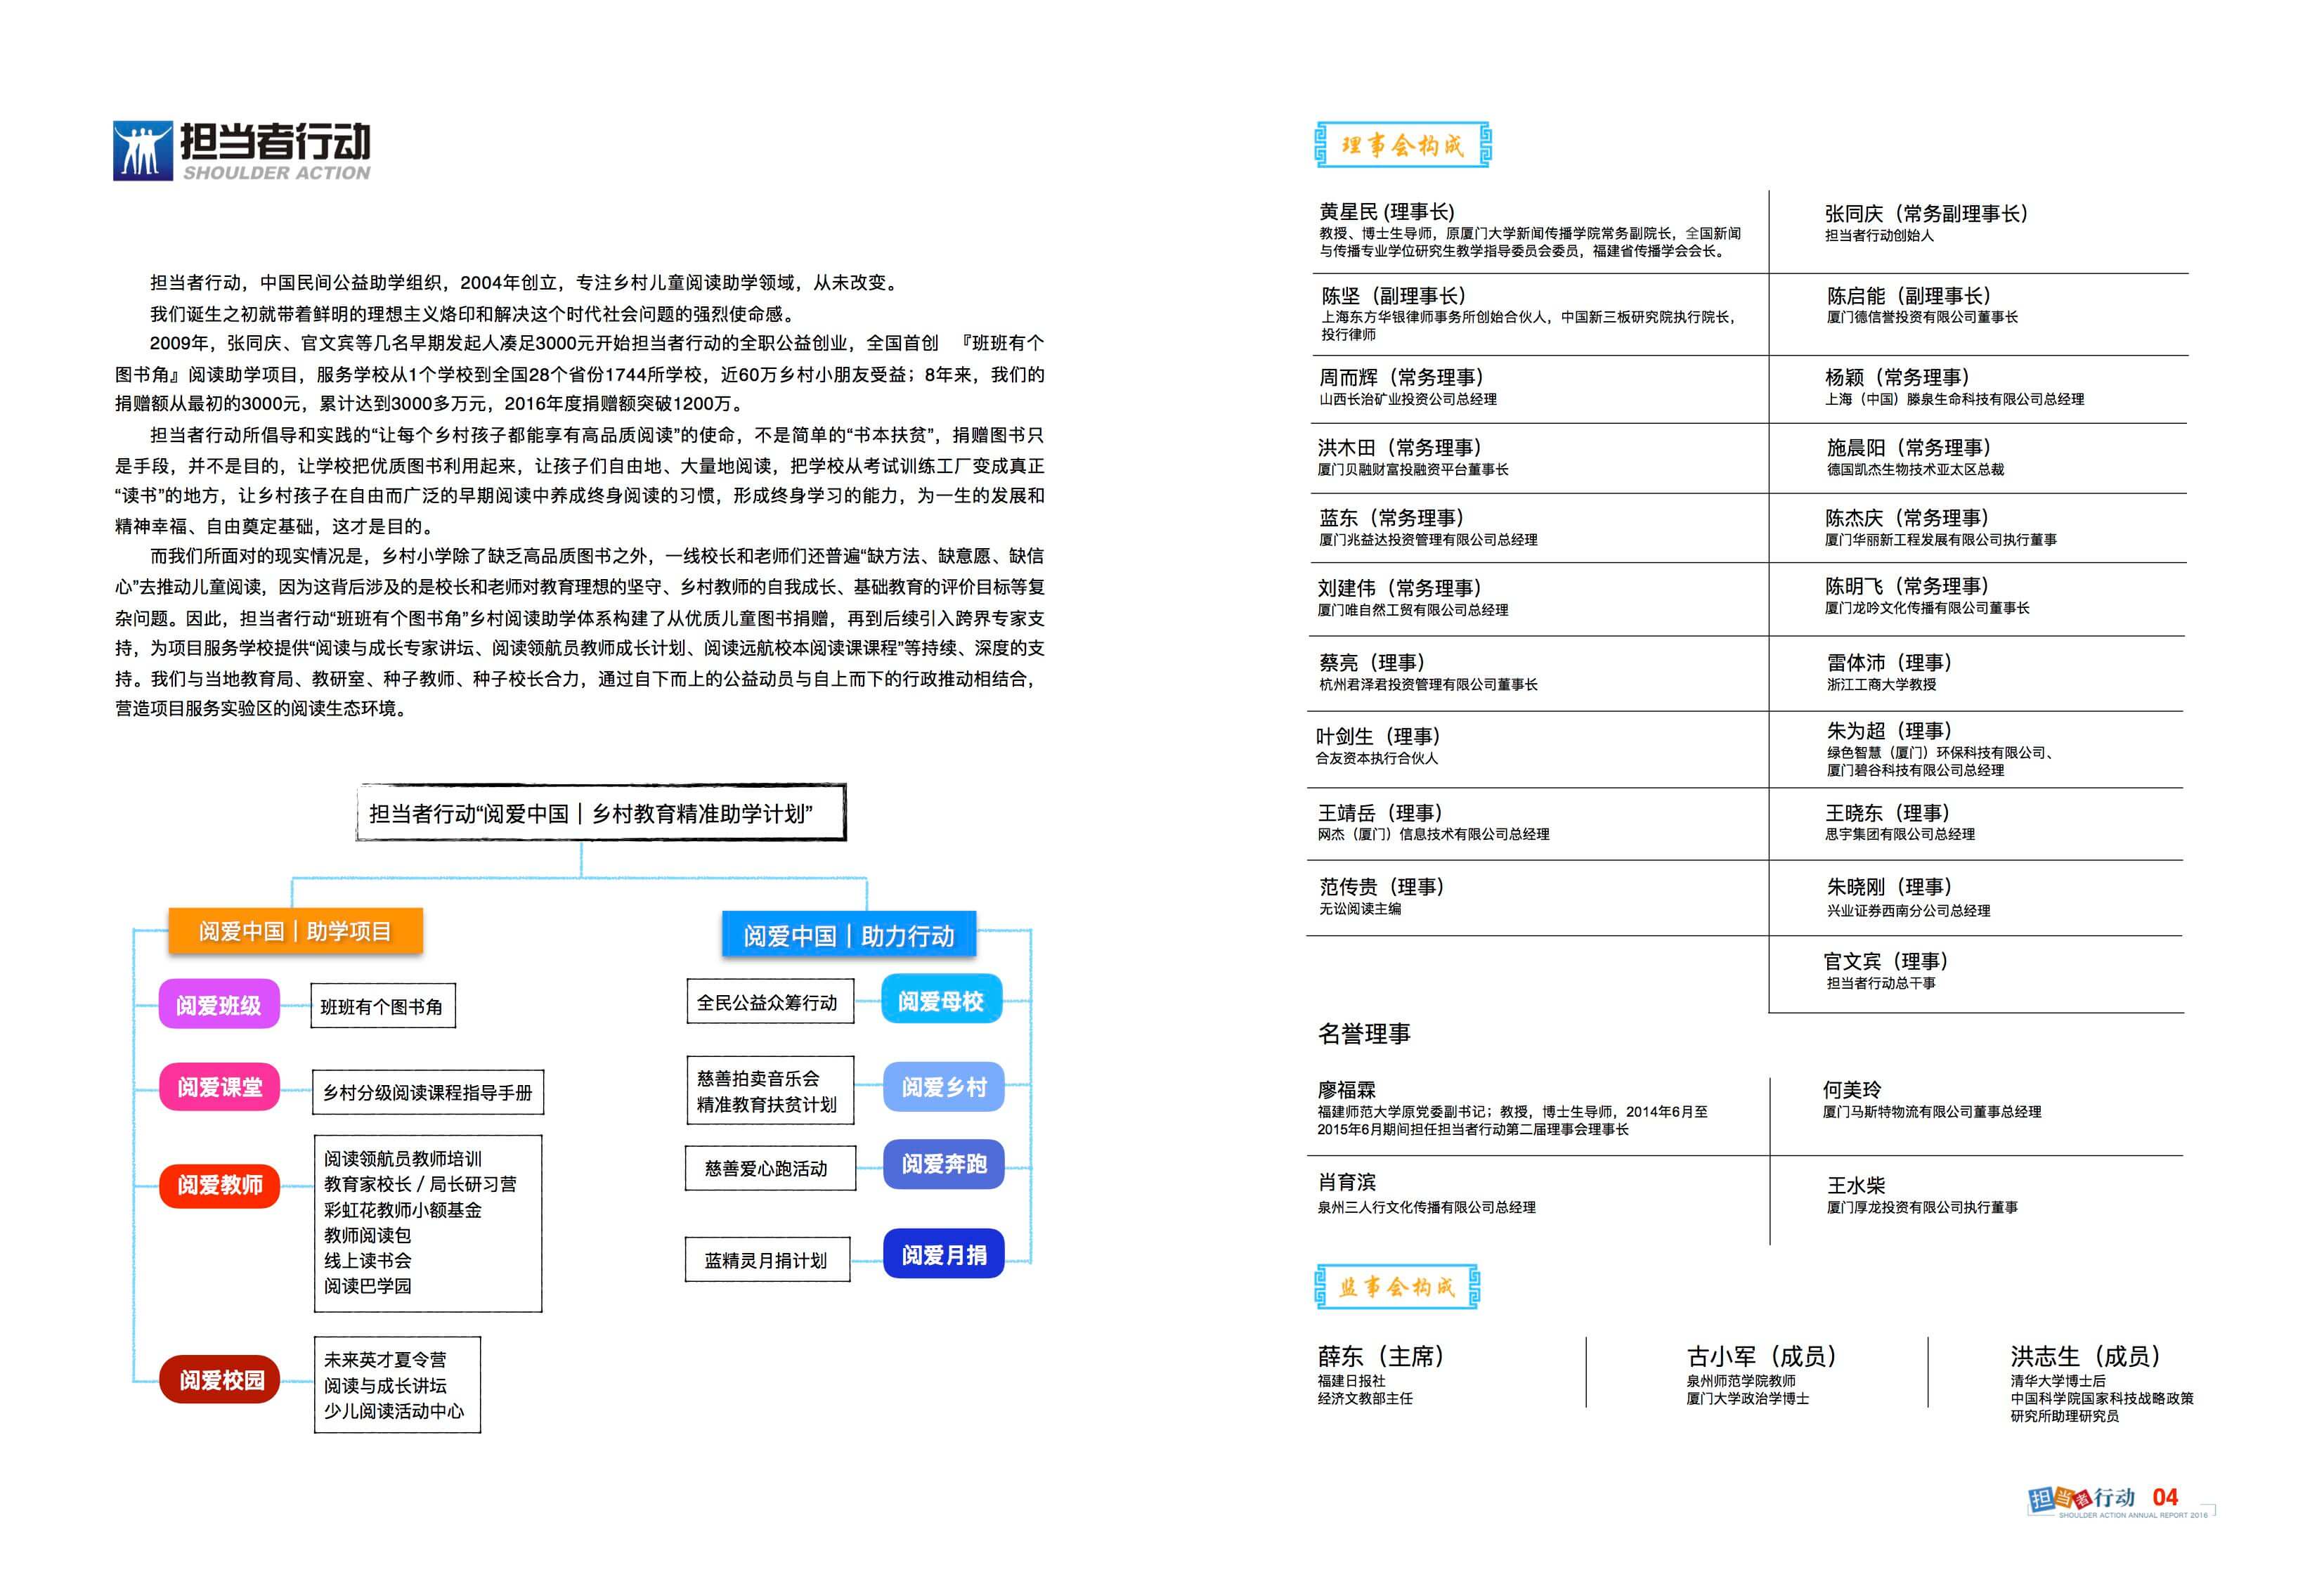The image size is (2324, 1577).
Task: Select the 慈善爱心跑活动 box
Action: [770, 1168]
